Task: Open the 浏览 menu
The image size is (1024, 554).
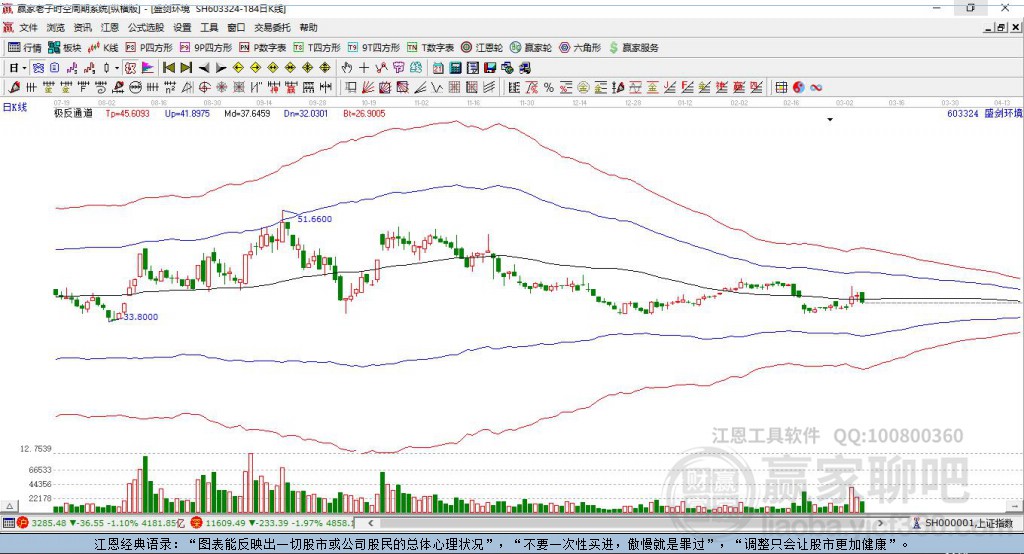Action: coord(56,27)
